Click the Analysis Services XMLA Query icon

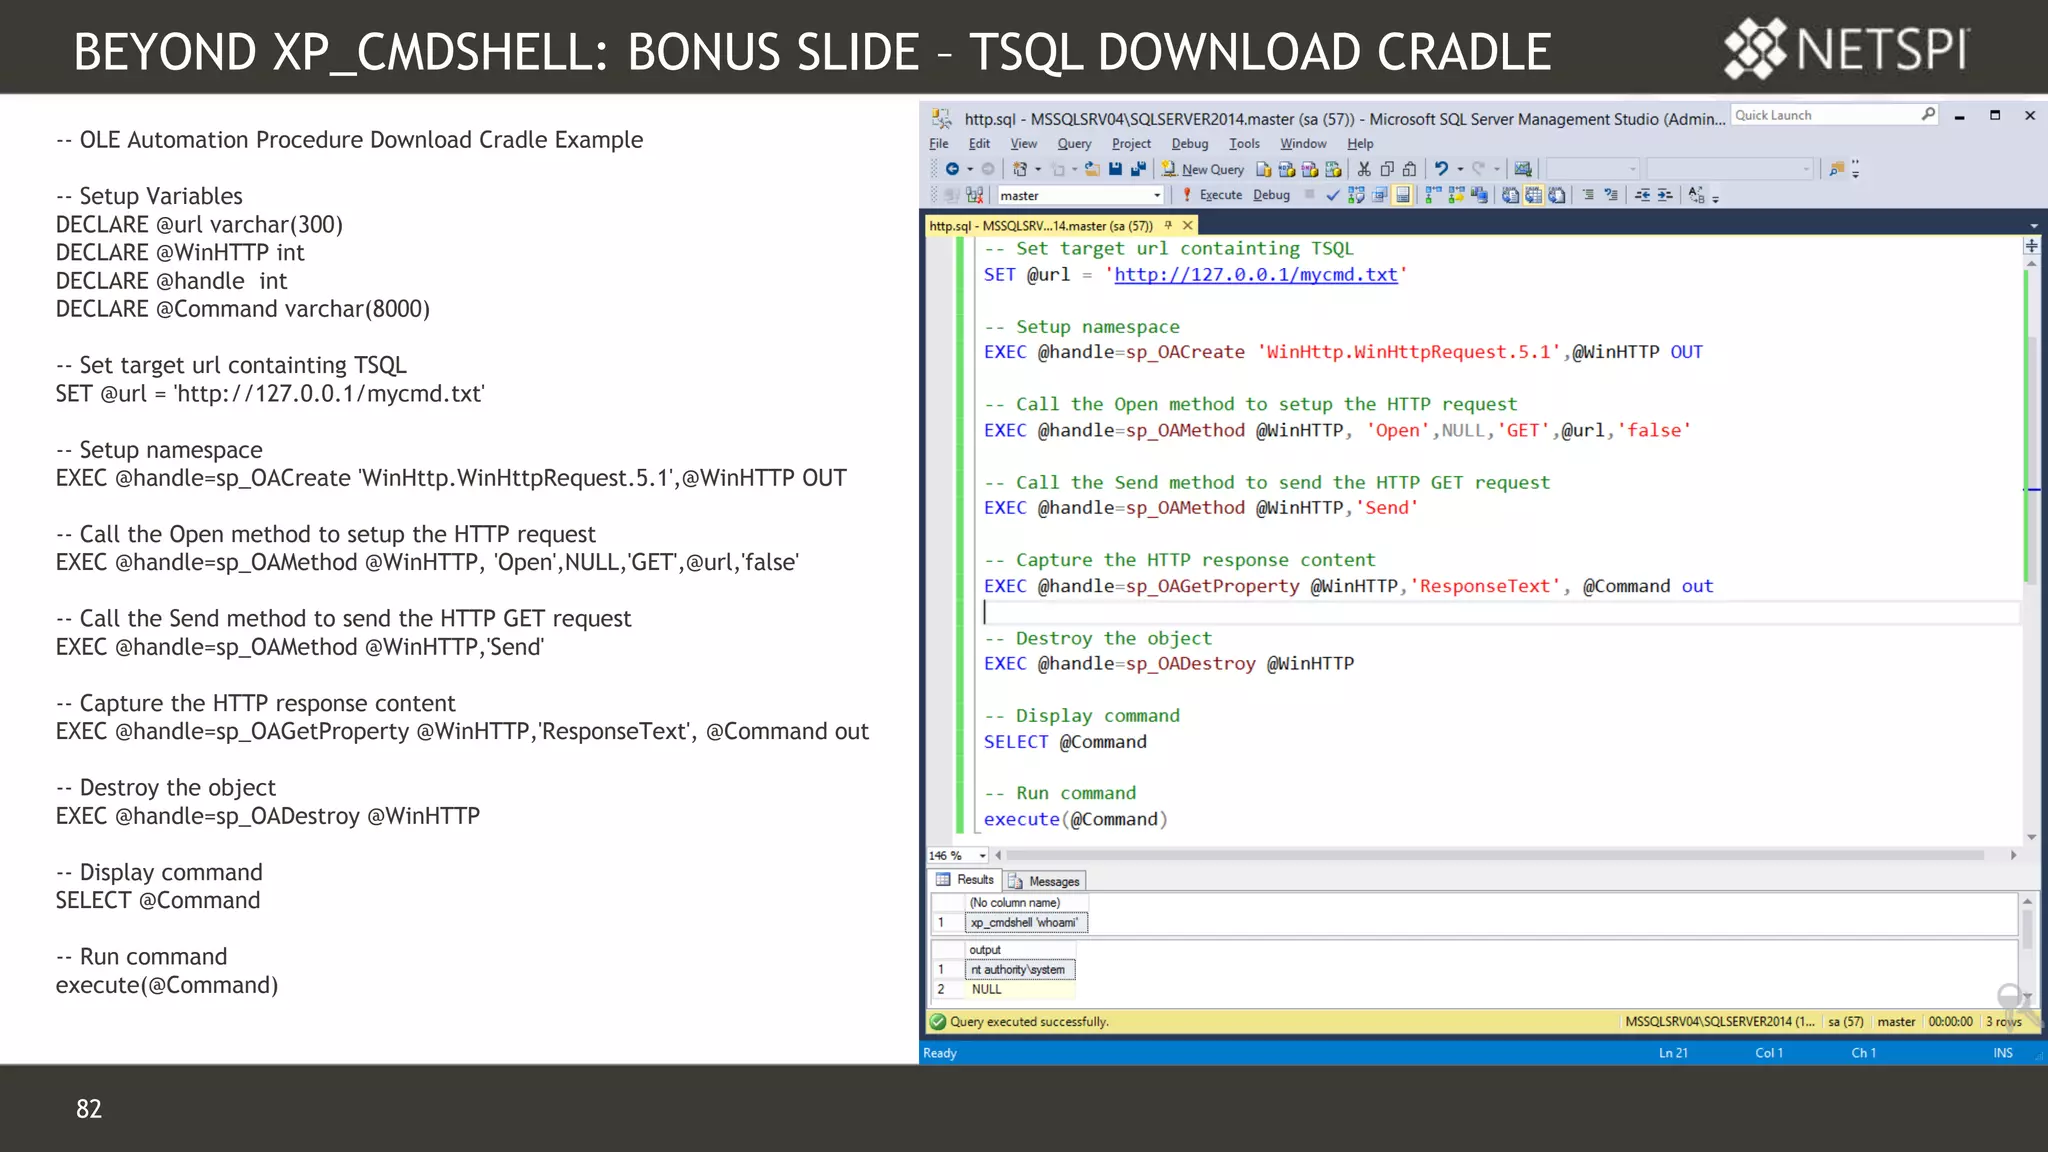pyautogui.click(x=1333, y=169)
